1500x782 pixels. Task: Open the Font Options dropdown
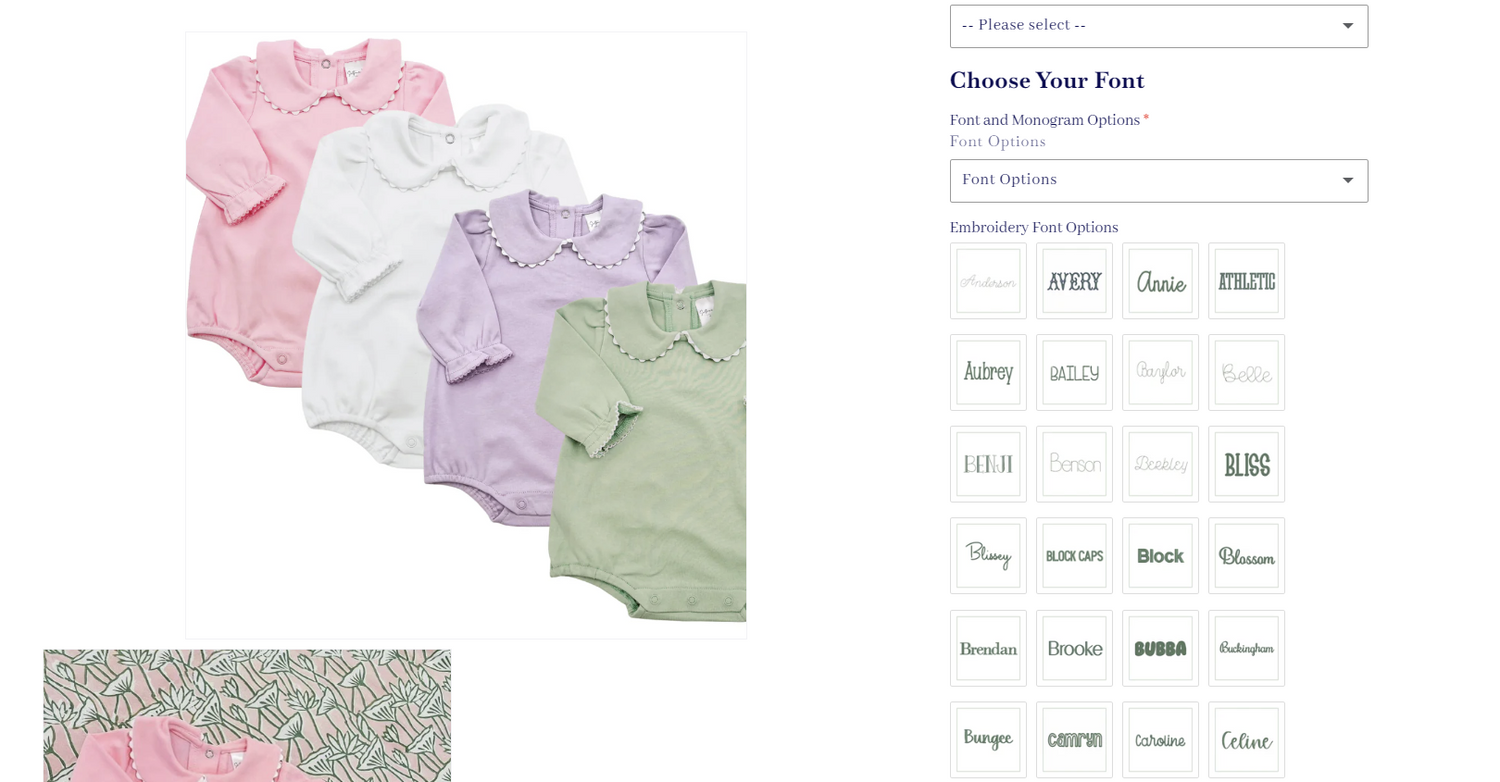point(1159,181)
